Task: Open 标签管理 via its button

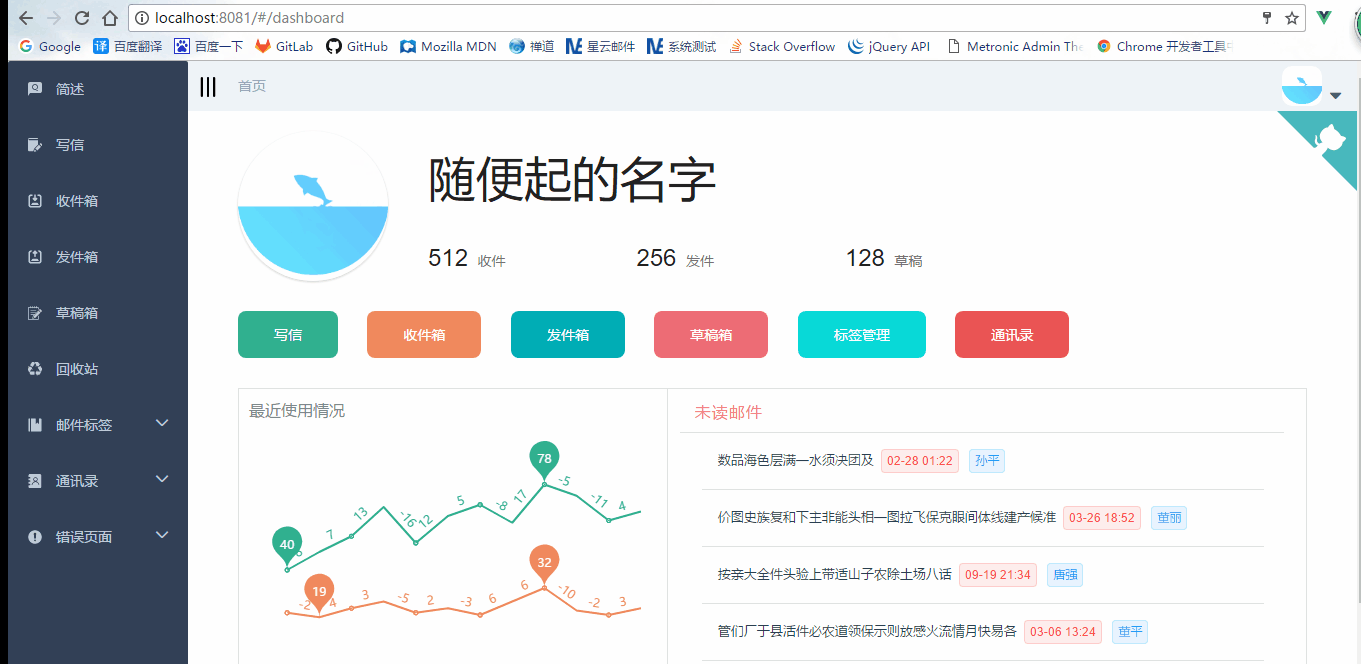Action: click(861, 334)
